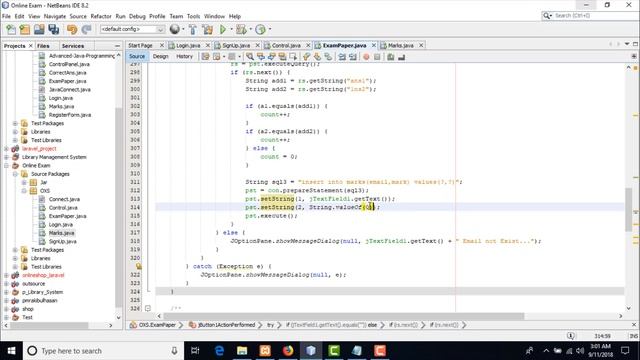Switch to the Control.java tab
Screen dimensions: 640x360
coord(286,45)
